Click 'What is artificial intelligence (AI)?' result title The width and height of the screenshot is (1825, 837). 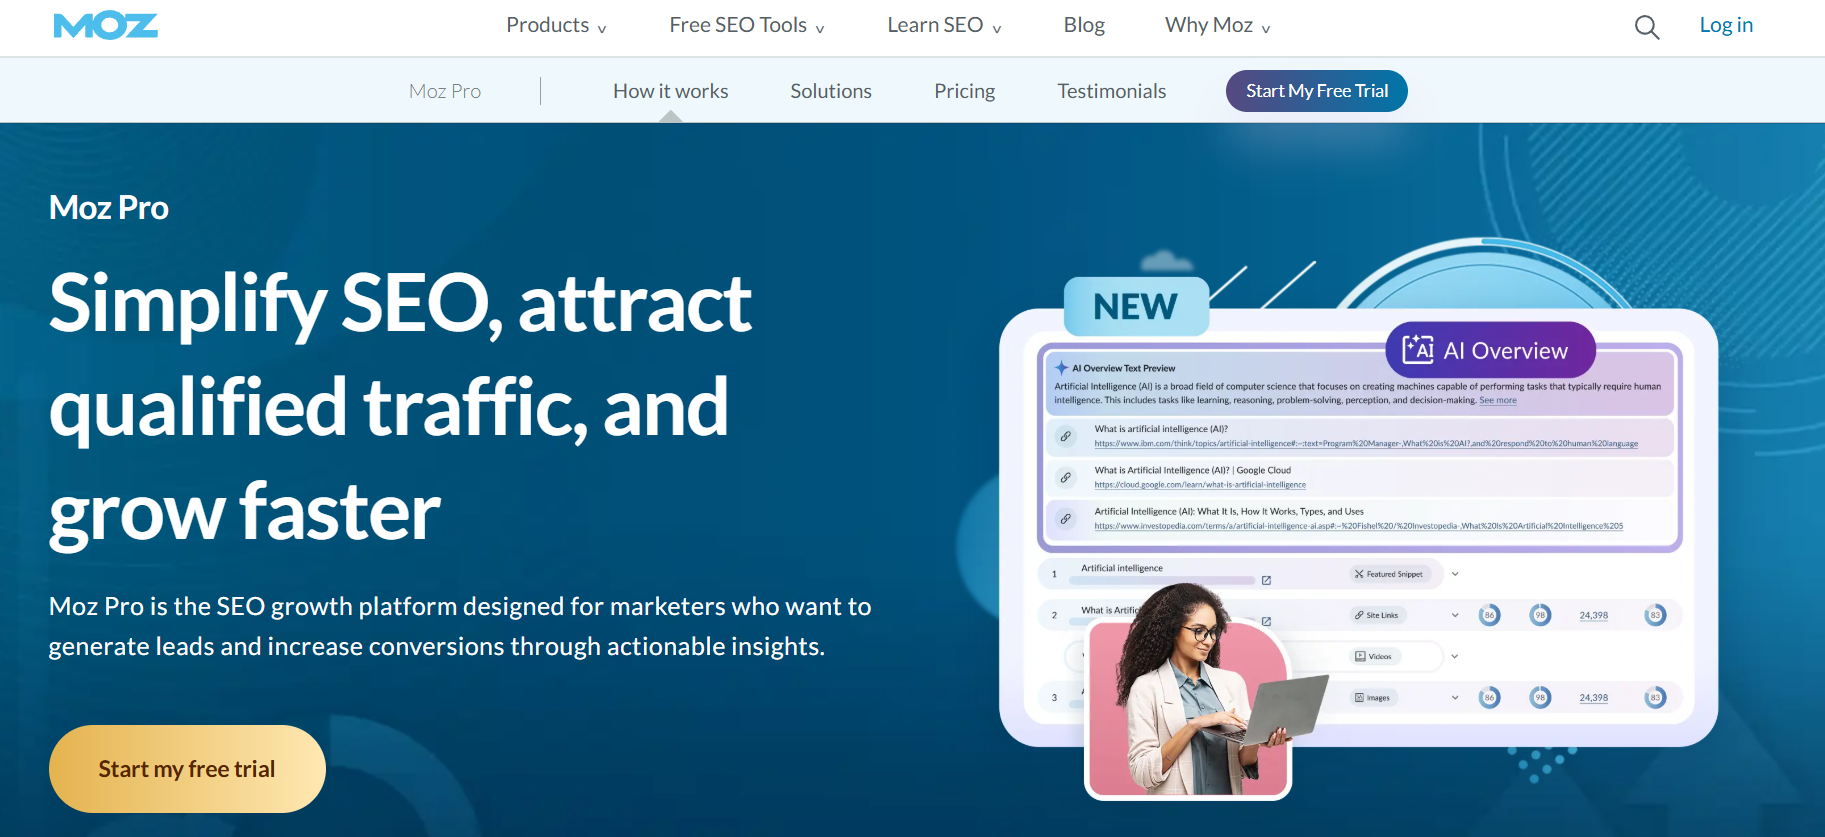coord(1161,429)
